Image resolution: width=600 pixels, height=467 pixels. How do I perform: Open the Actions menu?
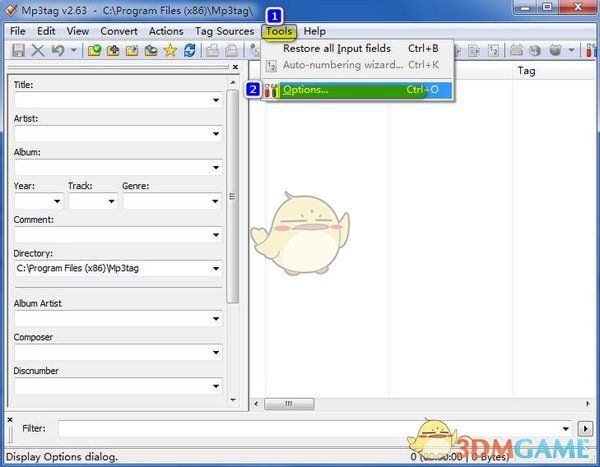point(166,31)
